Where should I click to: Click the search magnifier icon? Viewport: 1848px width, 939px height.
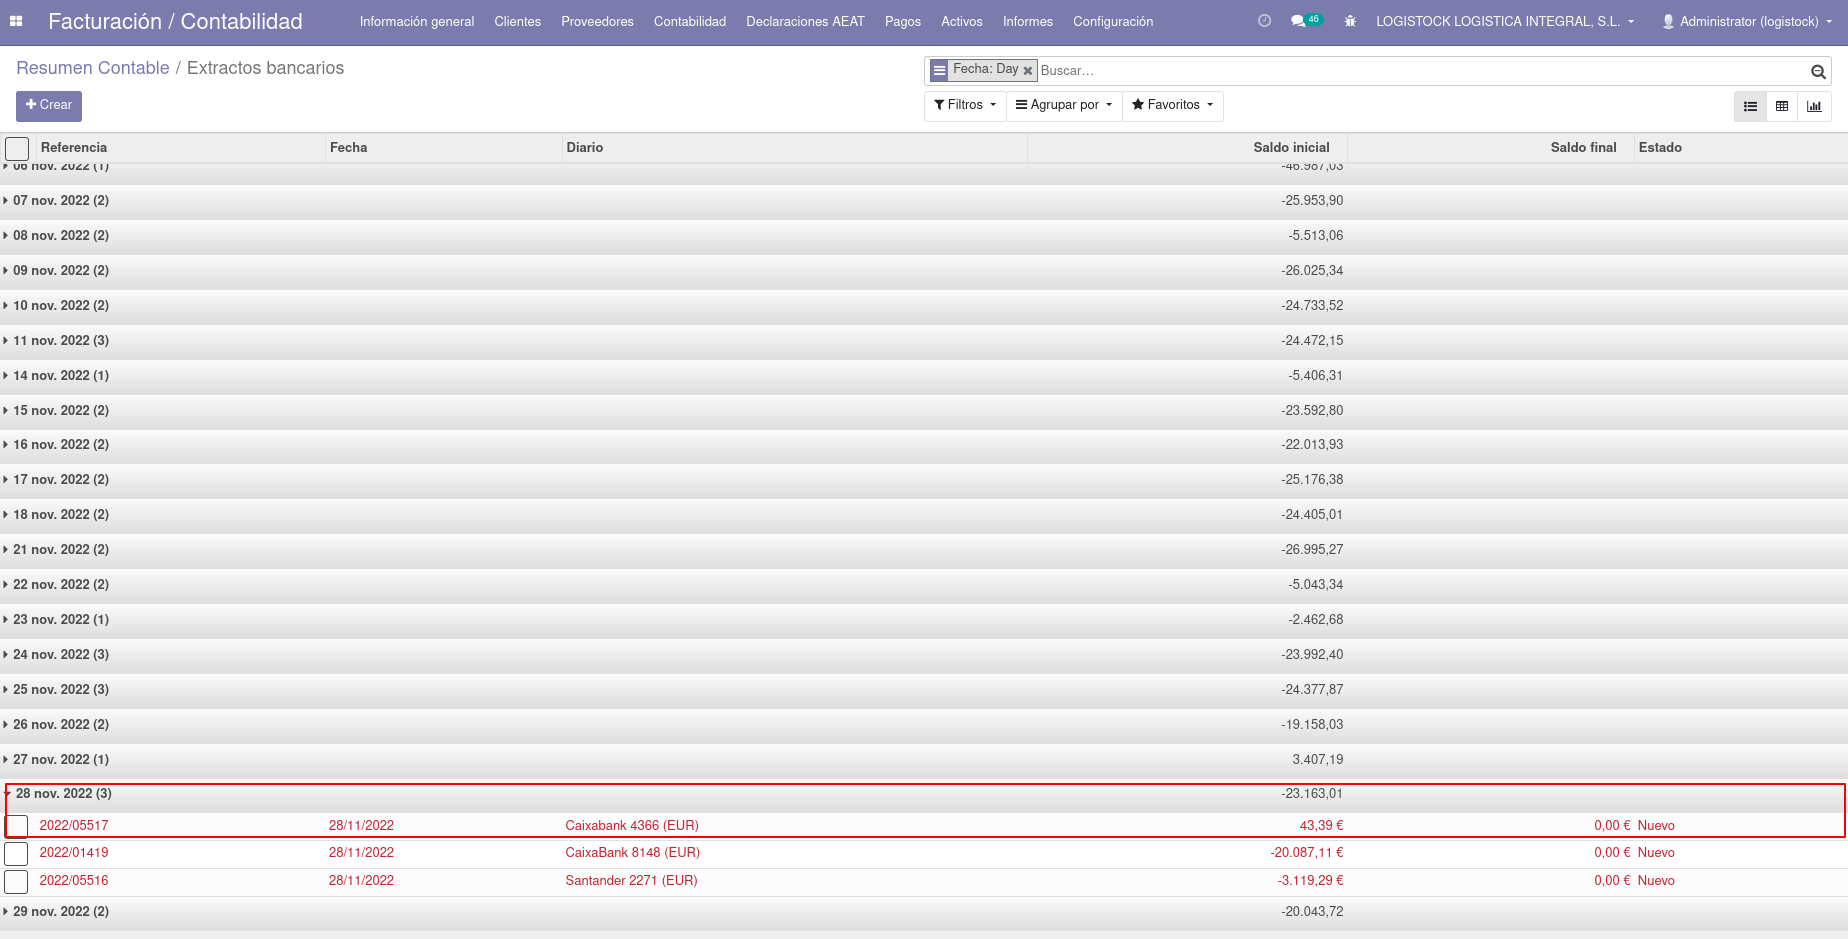pos(1818,71)
